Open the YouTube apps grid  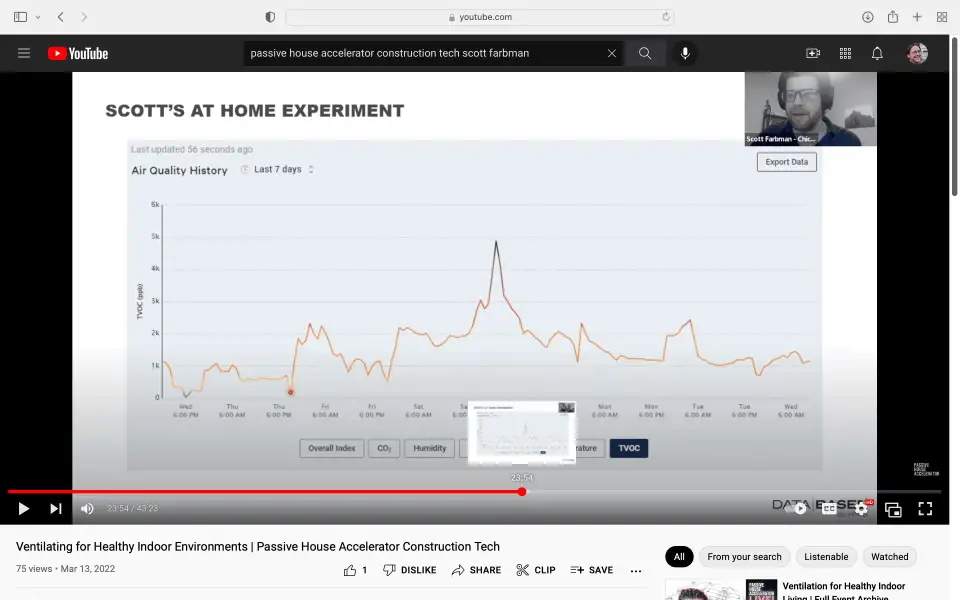pos(845,53)
